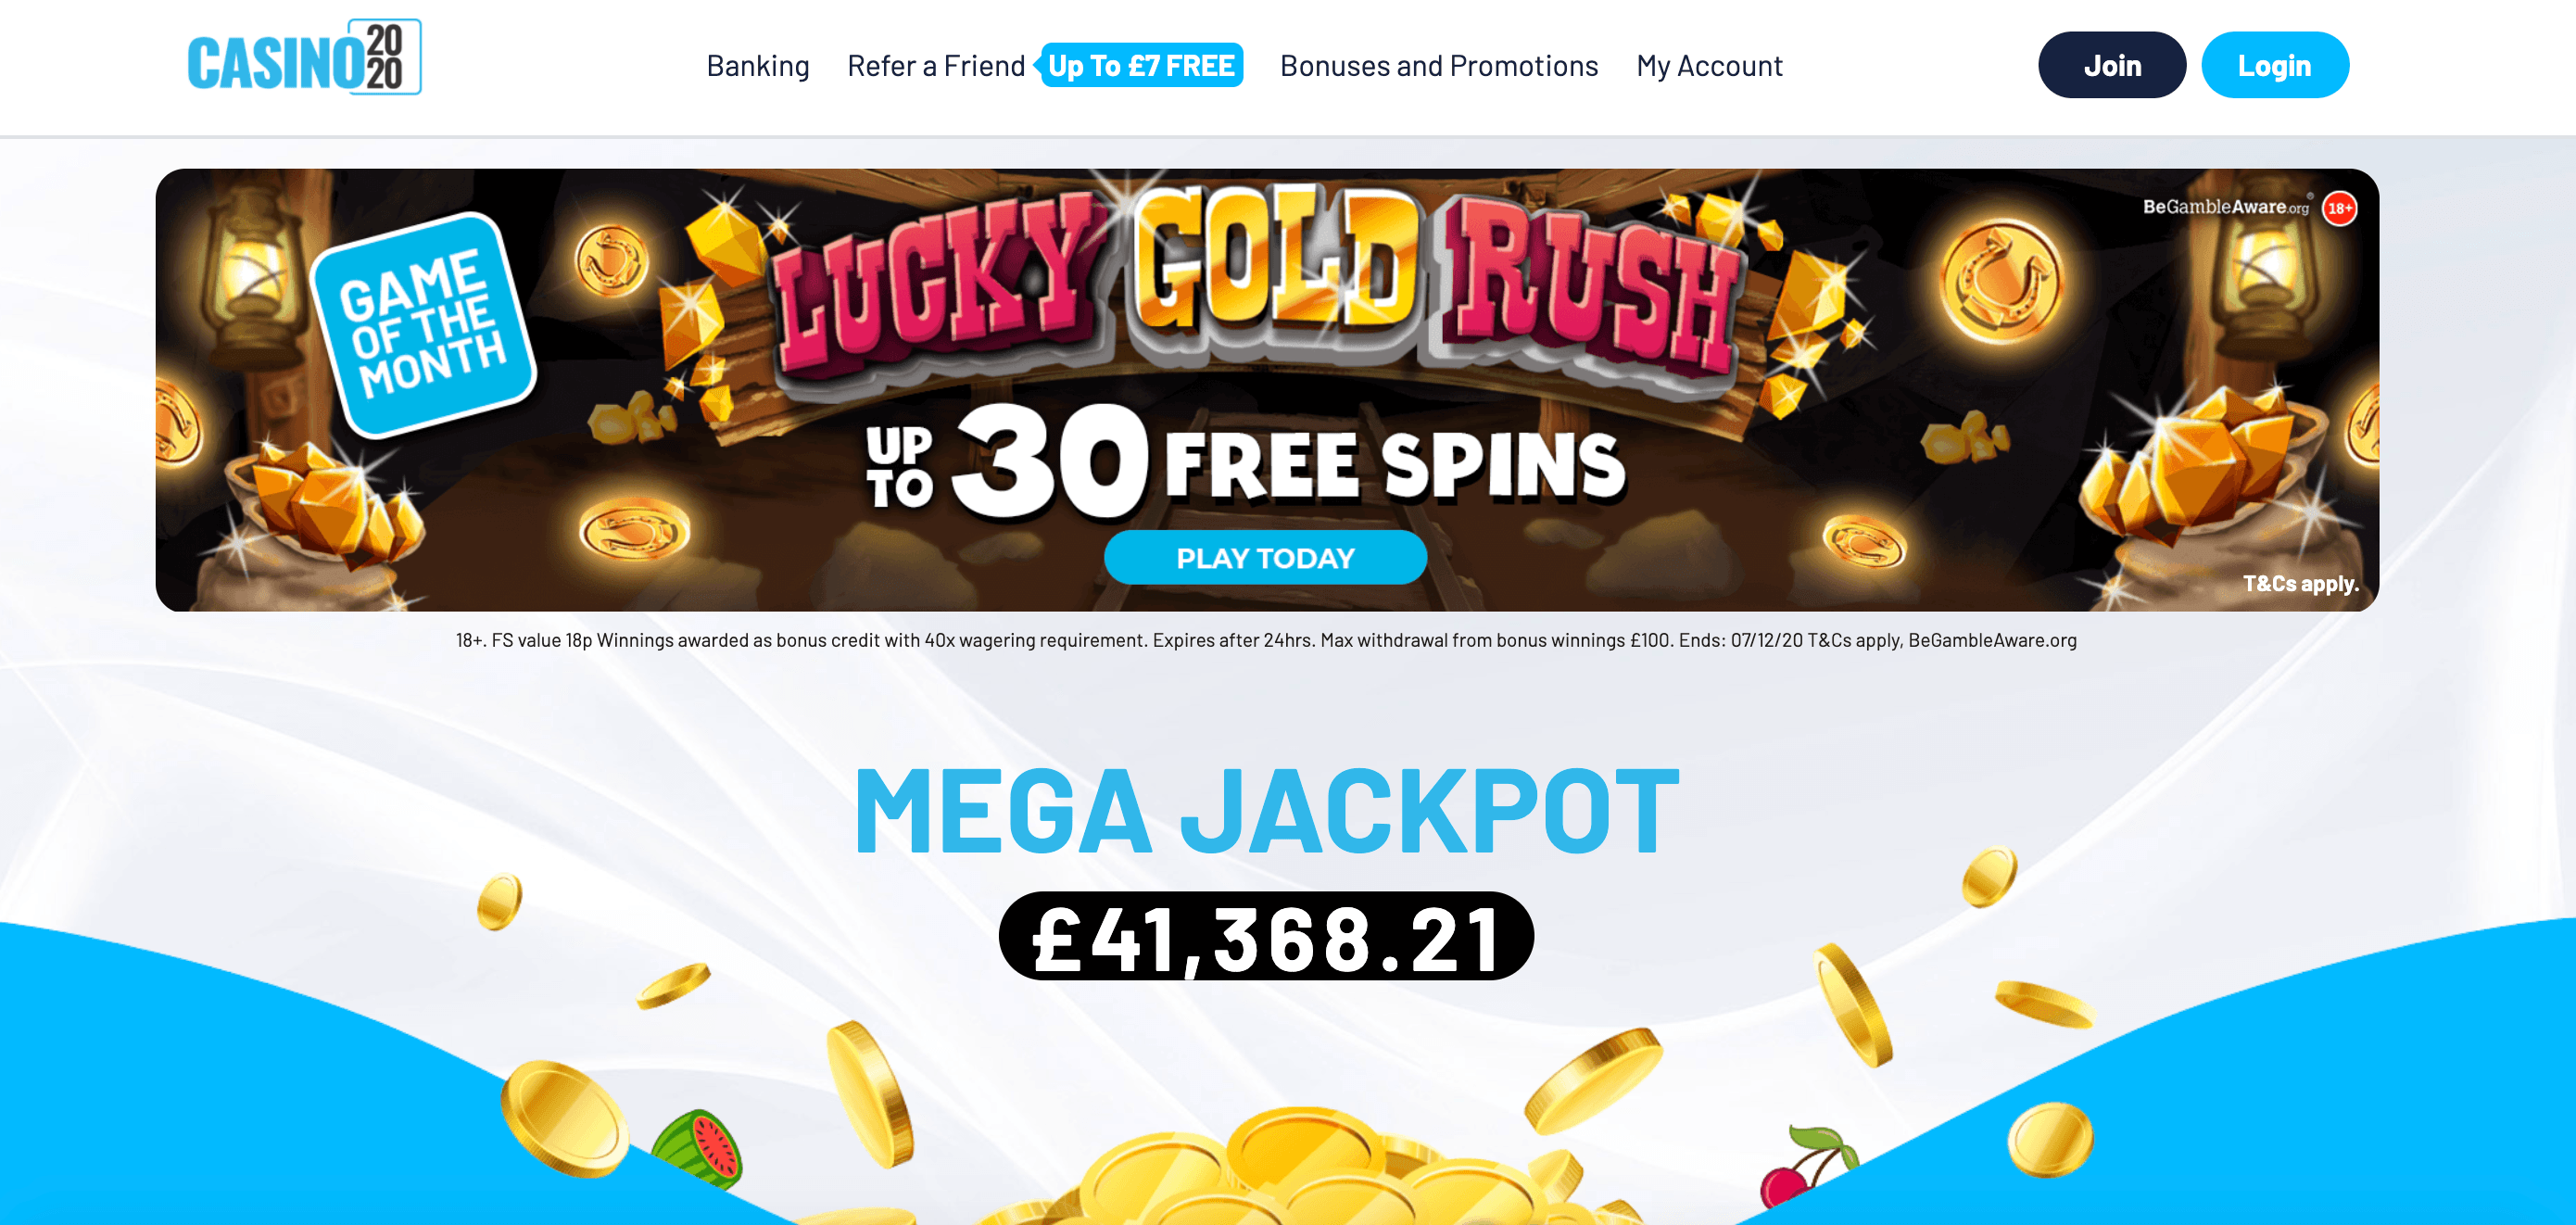Click the watermelon slice icon
Screen dimensions: 2576x1225
click(x=699, y=1147)
